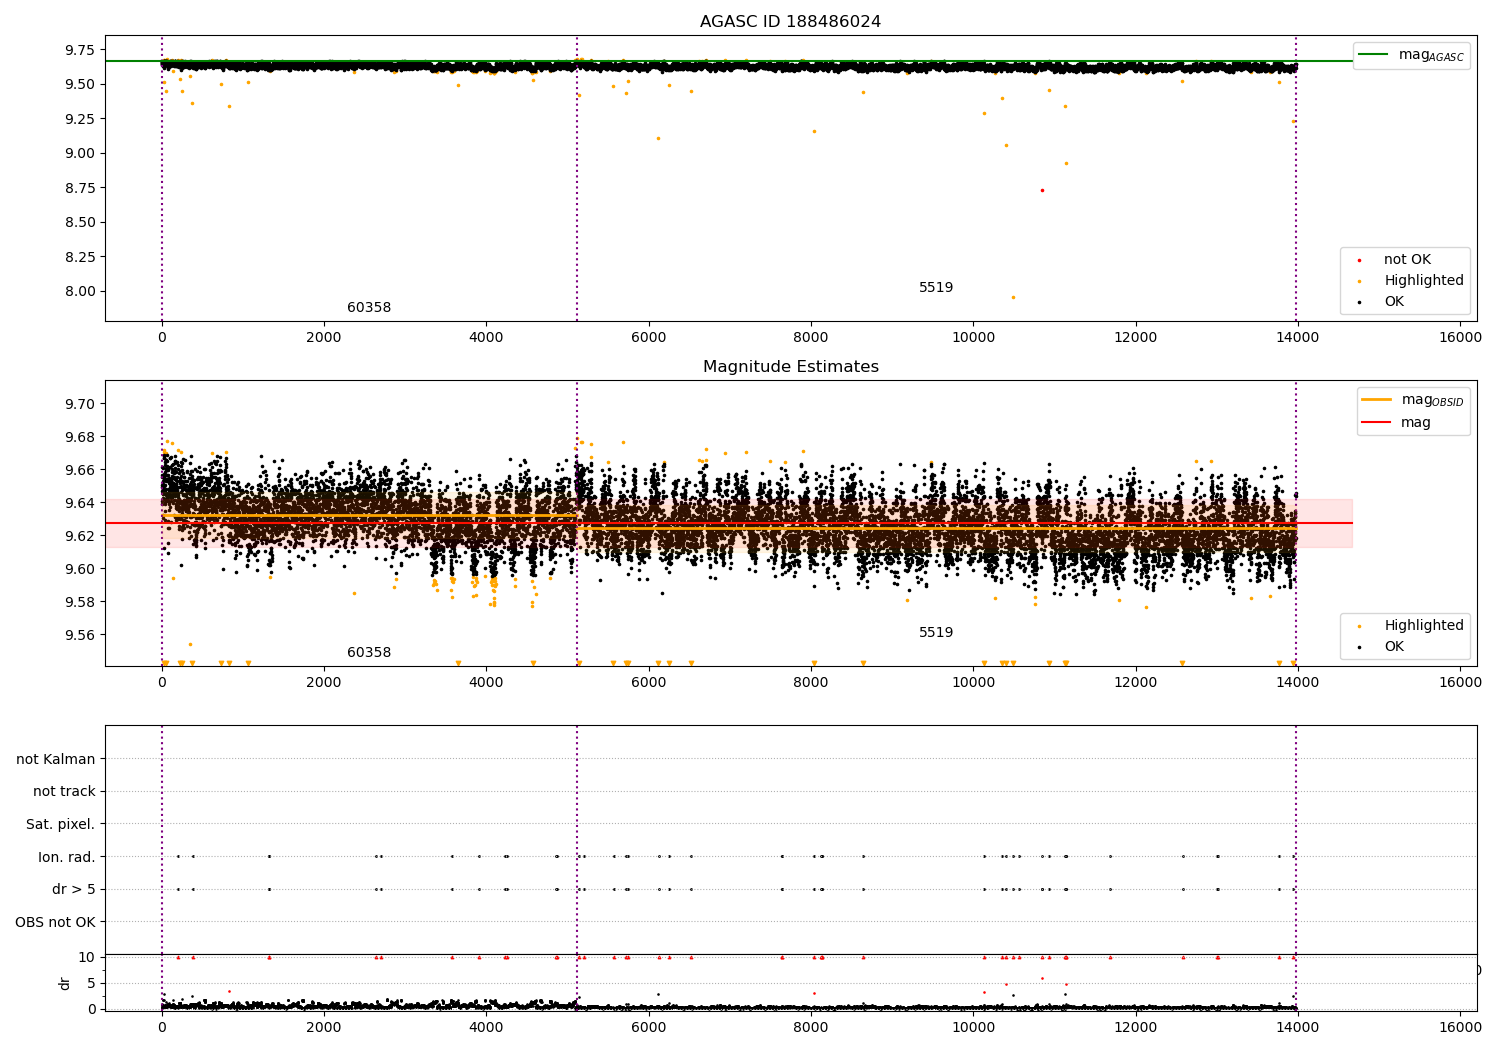Click x-axis tick 6000 on the bottom plot
Image resolution: width=1500 pixels, height=1050 pixels.
(x=648, y=1028)
